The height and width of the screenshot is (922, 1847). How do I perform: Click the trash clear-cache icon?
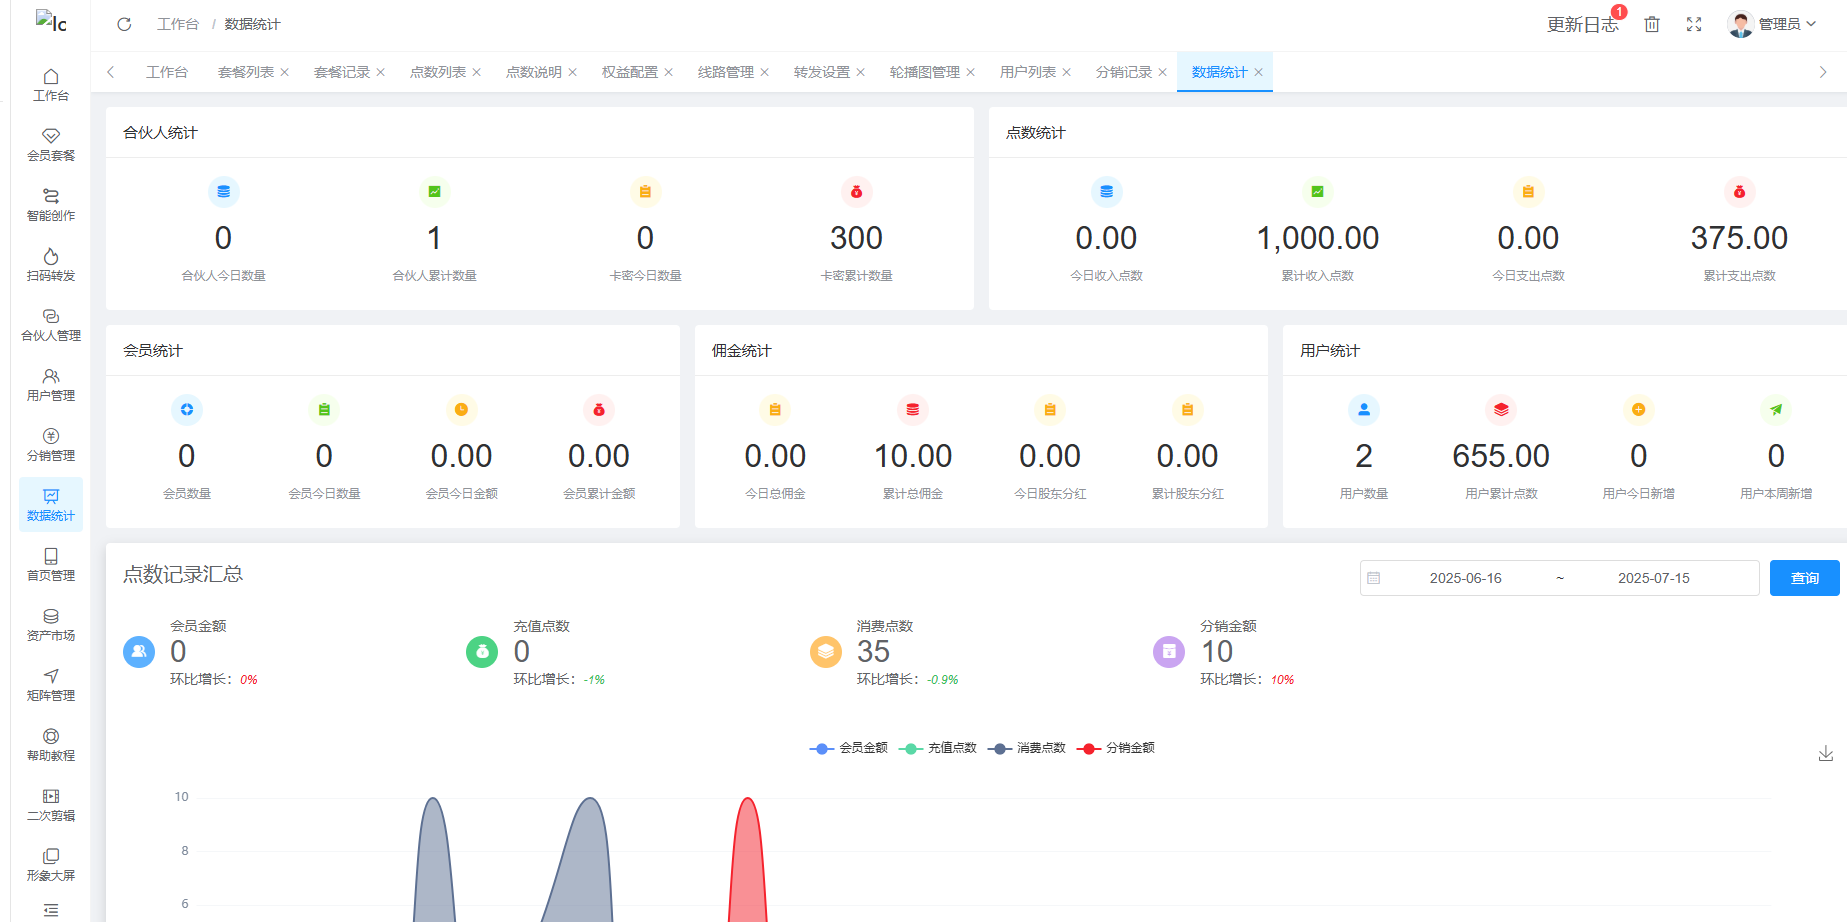[1652, 24]
